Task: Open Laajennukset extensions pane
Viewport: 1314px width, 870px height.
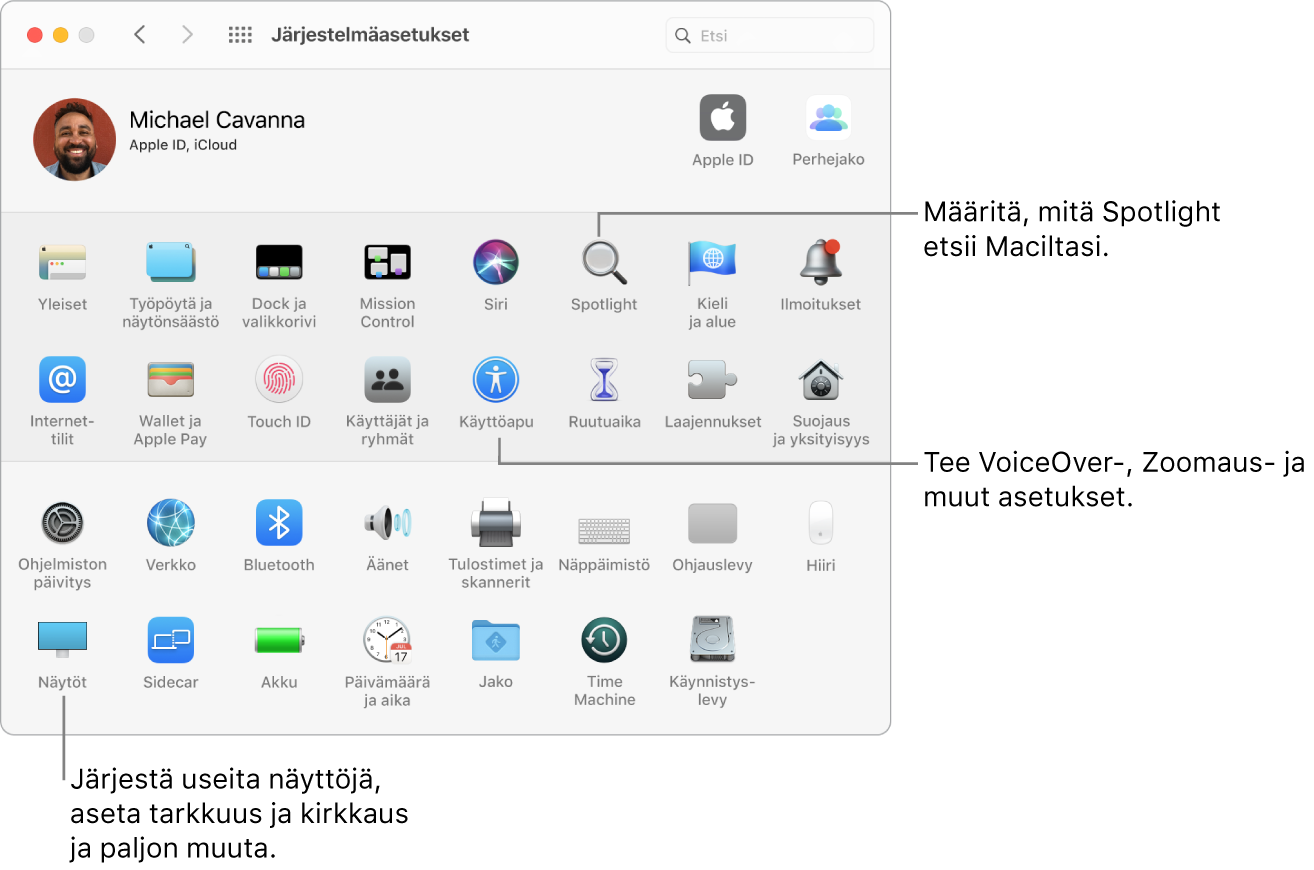Action: [712, 380]
